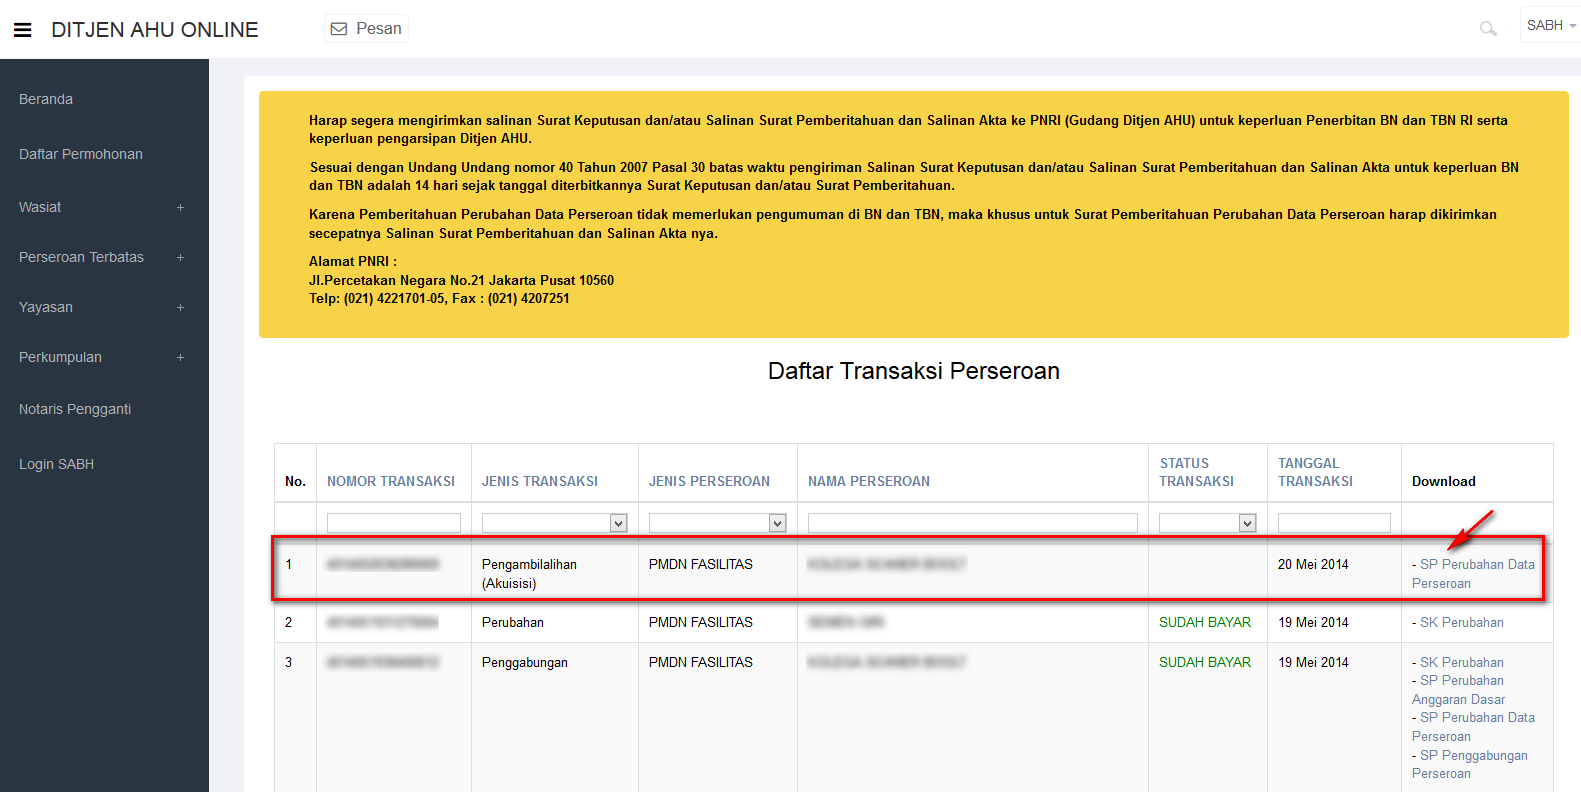Go to Beranda in sidebar
This screenshot has height=792, width=1581.
pos(46,99)
